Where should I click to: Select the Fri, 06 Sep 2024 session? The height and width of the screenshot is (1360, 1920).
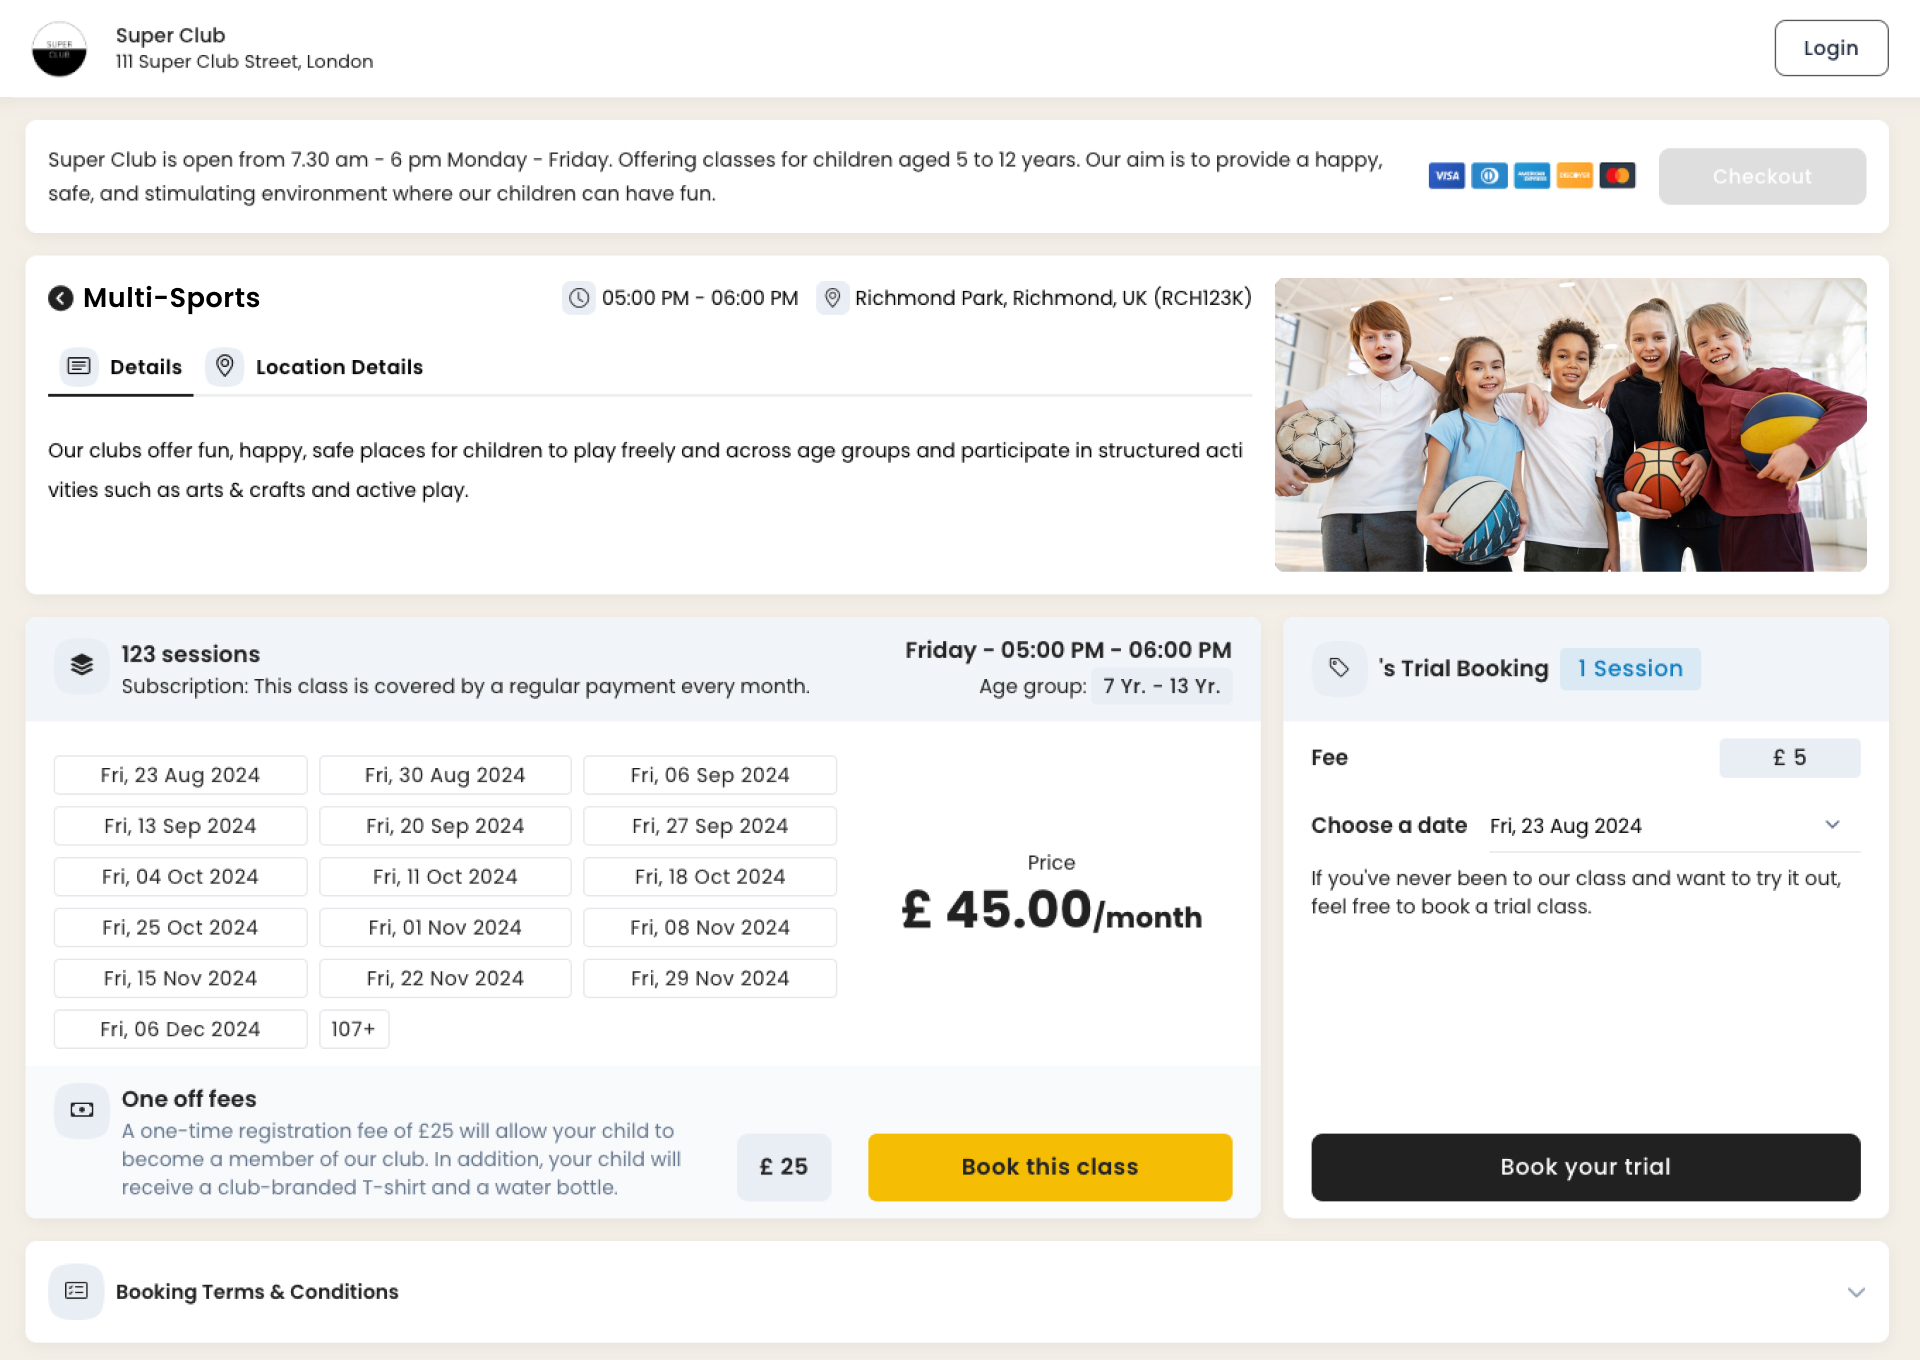tap(709, 774)
